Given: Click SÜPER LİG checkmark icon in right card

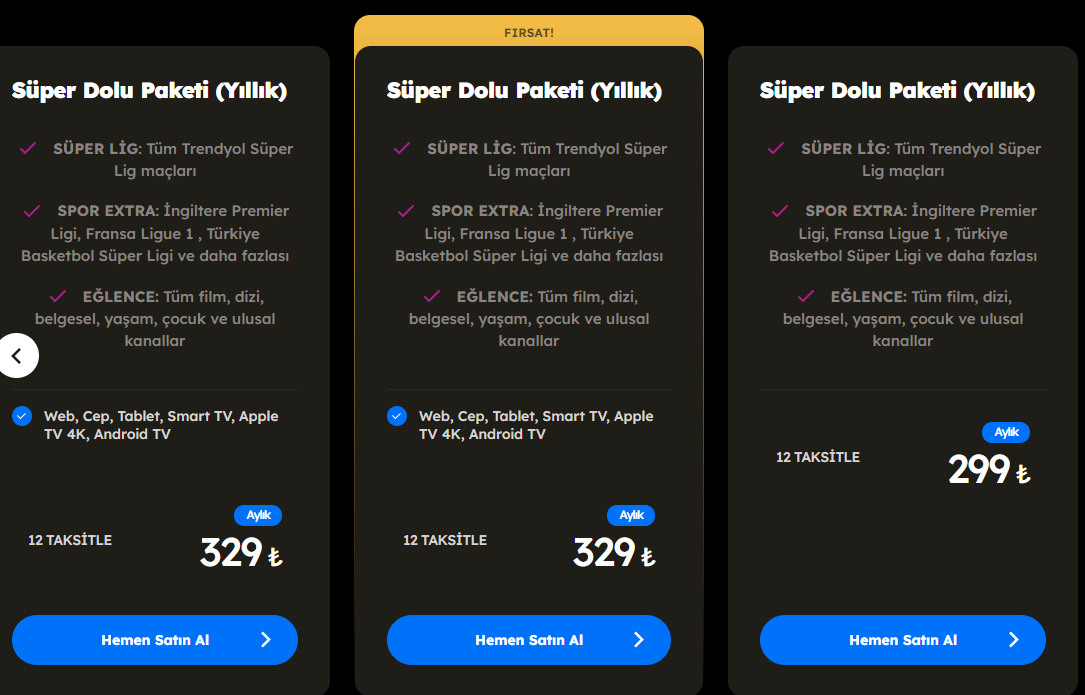Looking at the screenshot, I should tap(776, 148).
